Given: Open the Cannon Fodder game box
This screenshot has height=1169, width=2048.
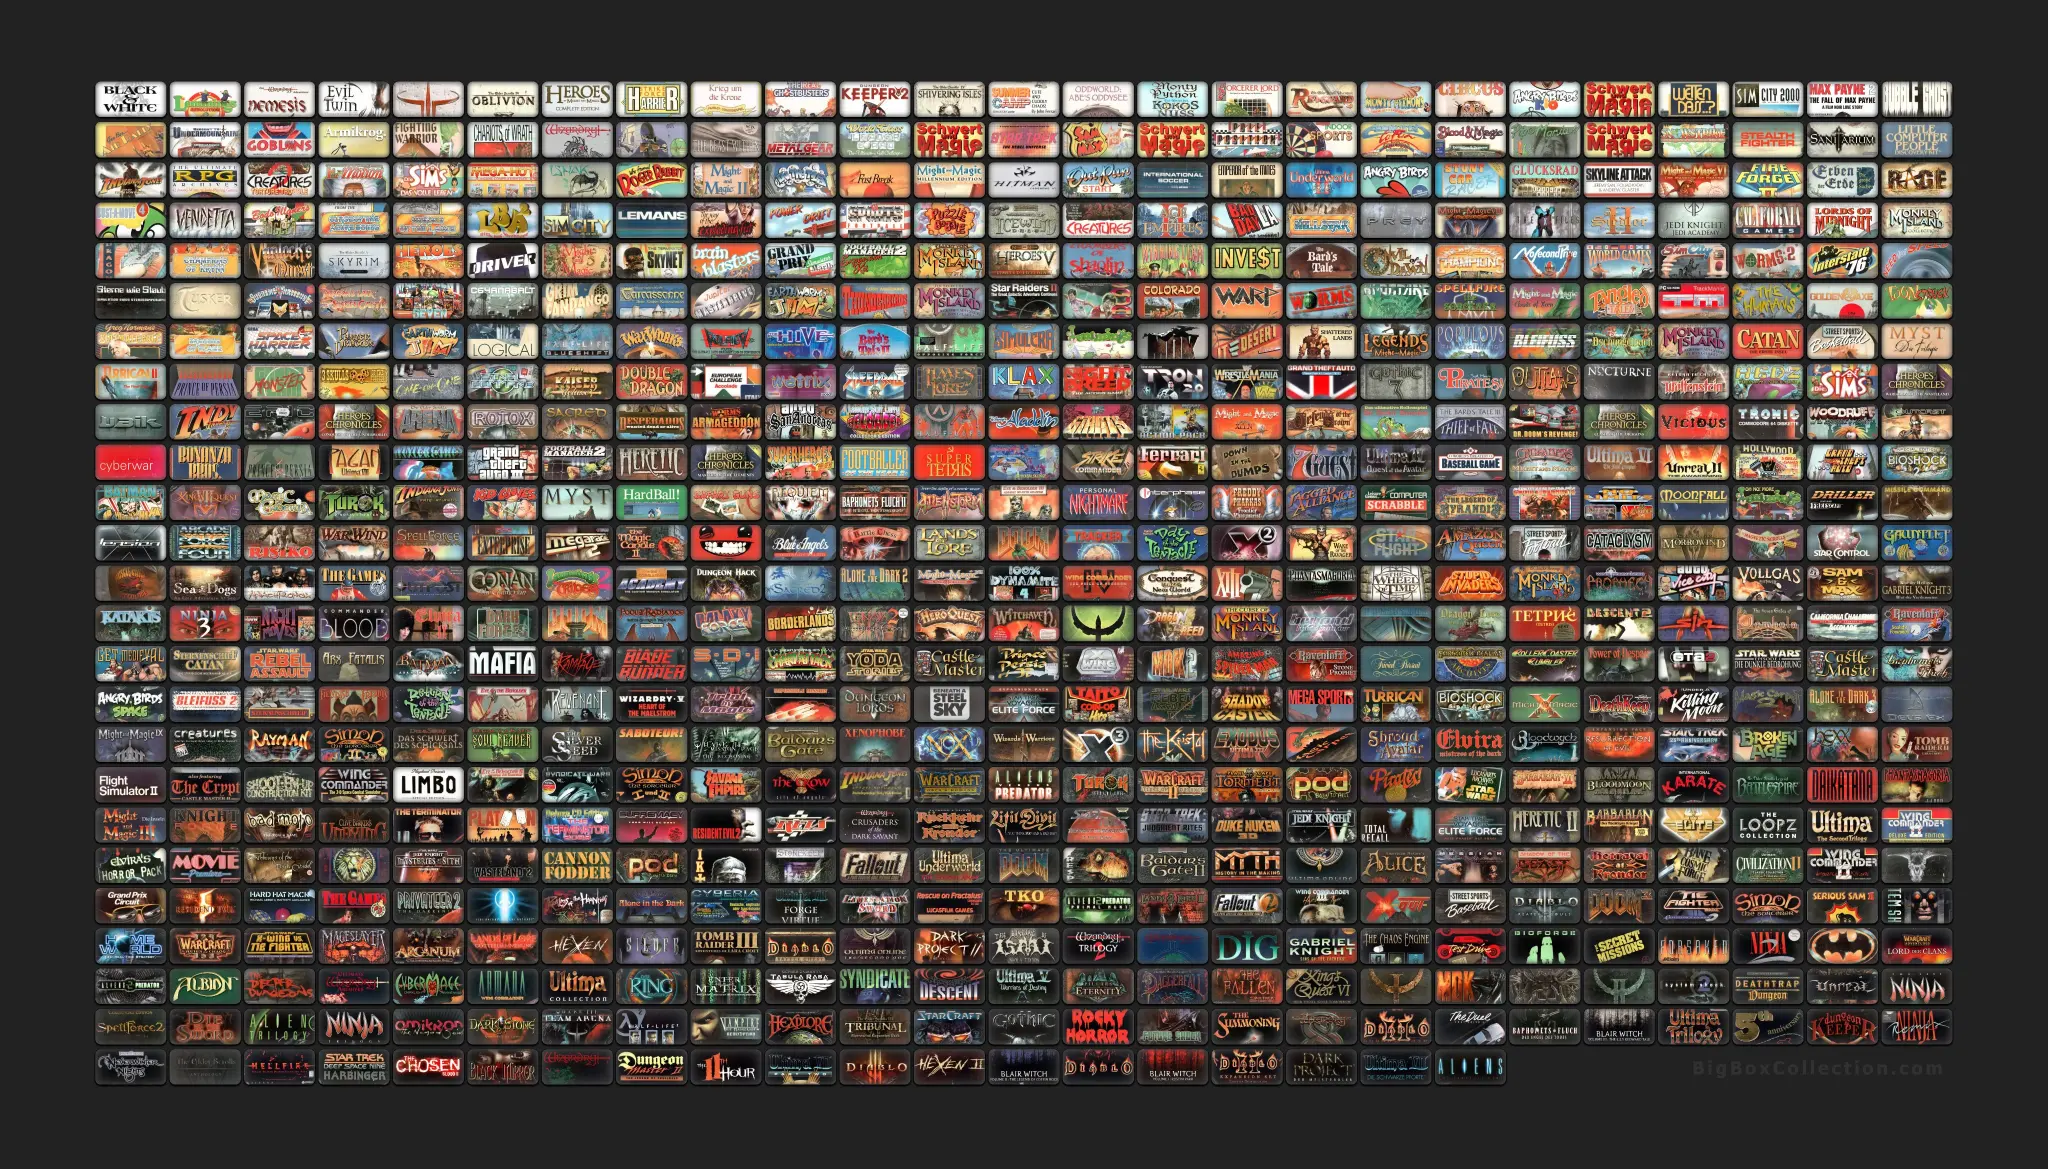Looking at the screenshot, I should point(577,865).
